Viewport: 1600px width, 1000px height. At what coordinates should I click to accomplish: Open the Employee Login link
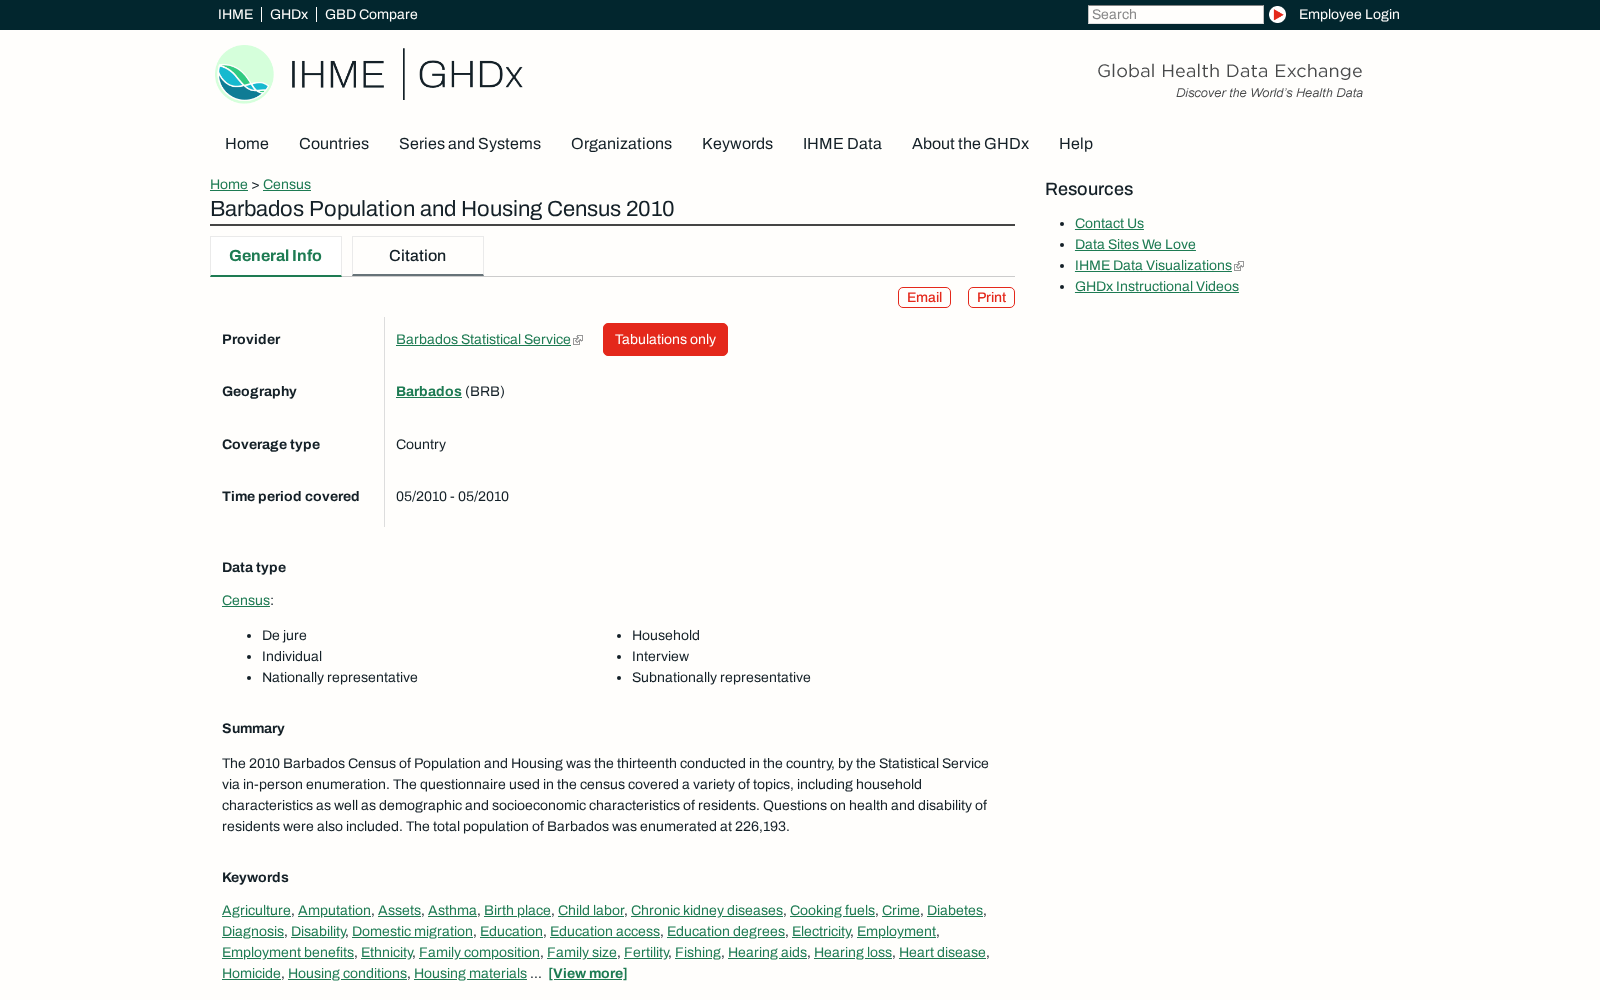click(1349, 14)
